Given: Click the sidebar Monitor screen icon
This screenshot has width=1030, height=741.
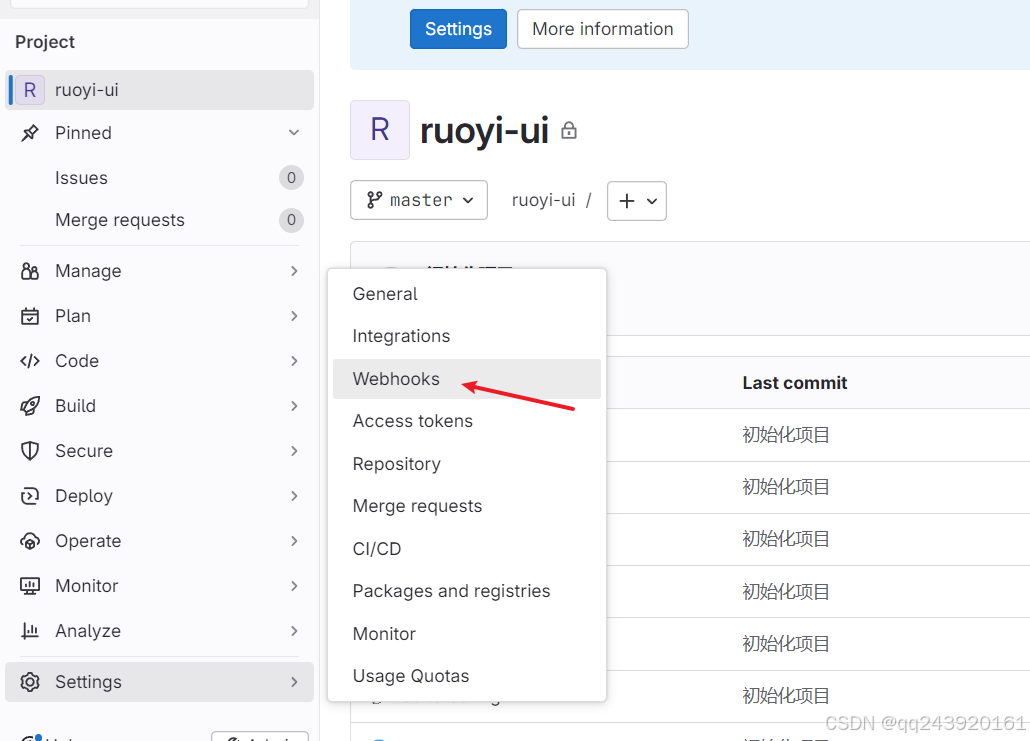Looking at the screenshot, I should click(x=30, y=586).
